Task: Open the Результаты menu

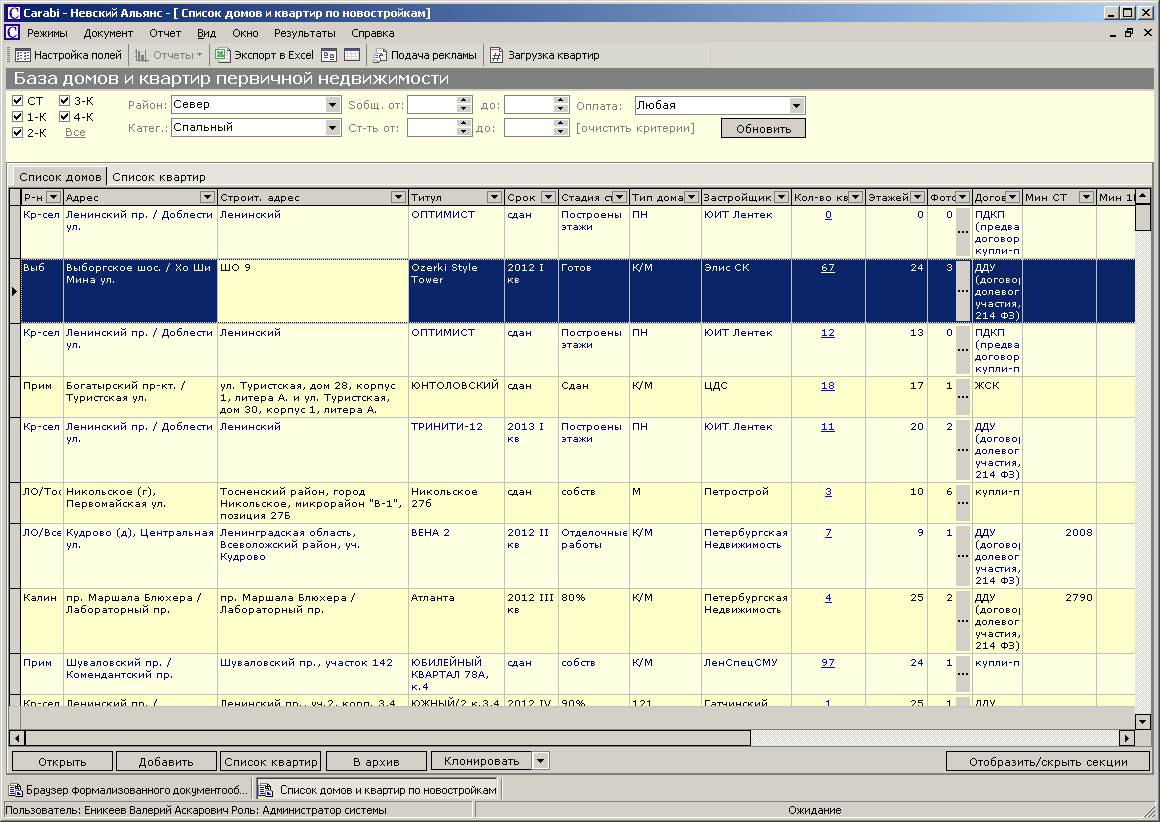Action: click(304, 33)
